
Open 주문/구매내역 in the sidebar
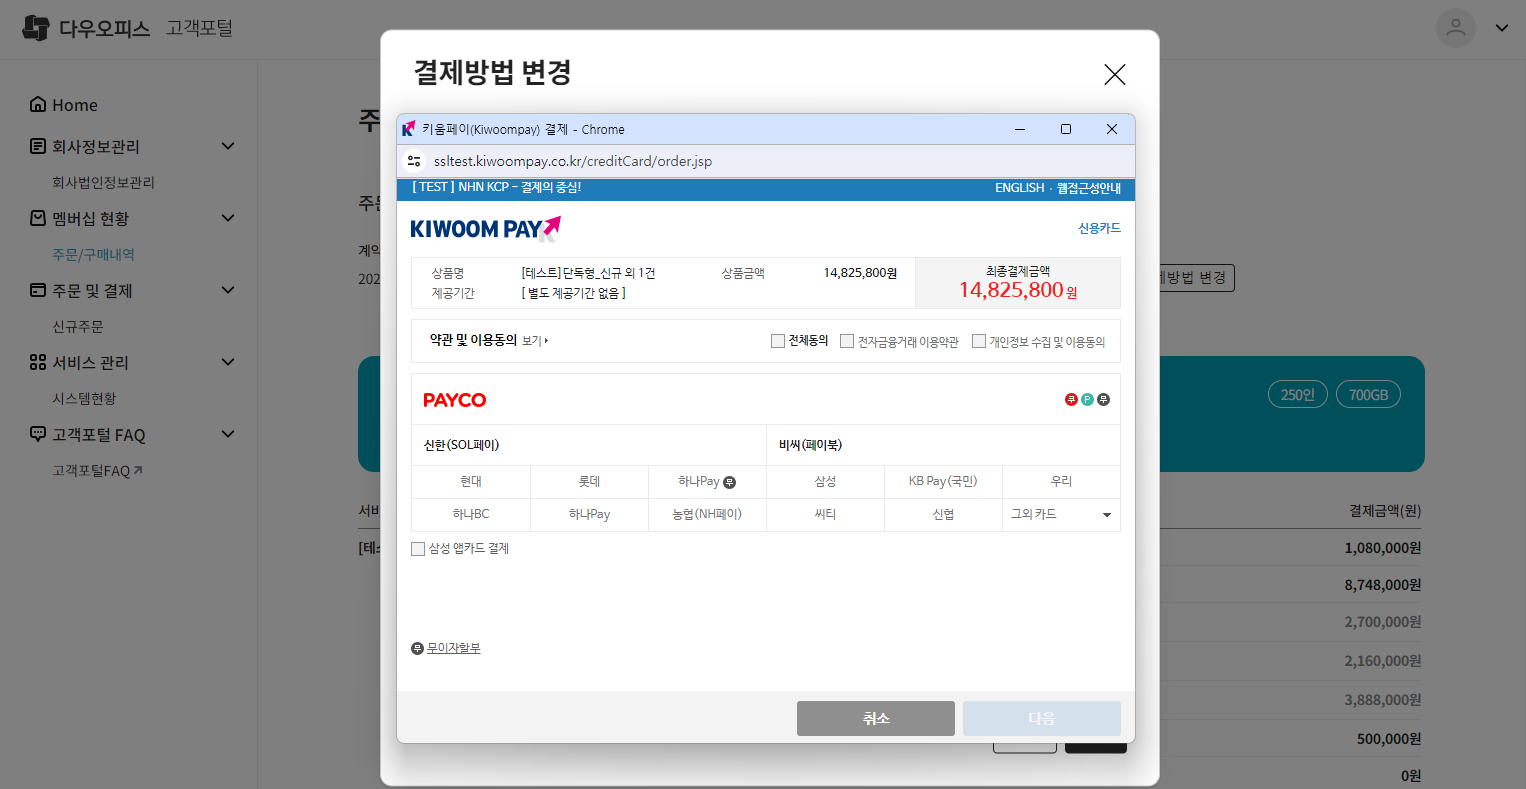[93, 255]
